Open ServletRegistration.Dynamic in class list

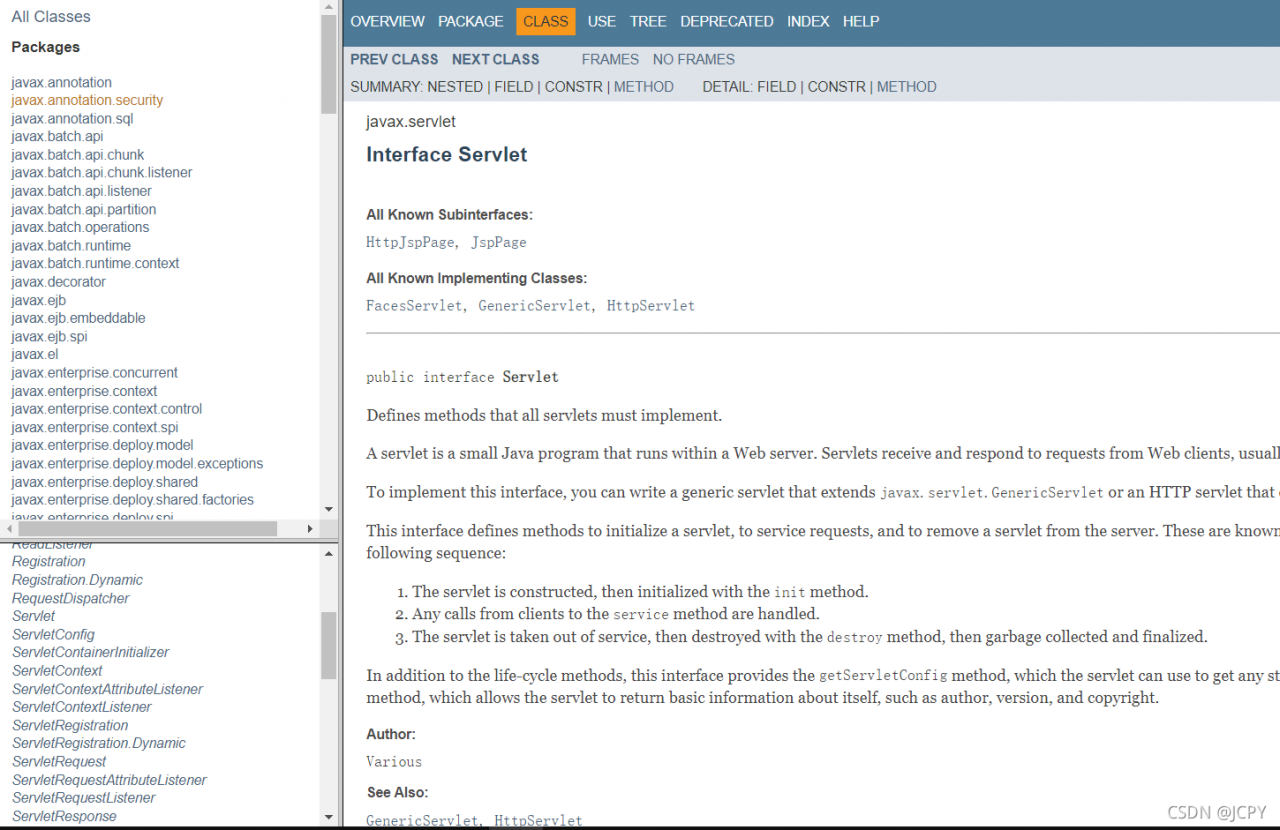98,743
